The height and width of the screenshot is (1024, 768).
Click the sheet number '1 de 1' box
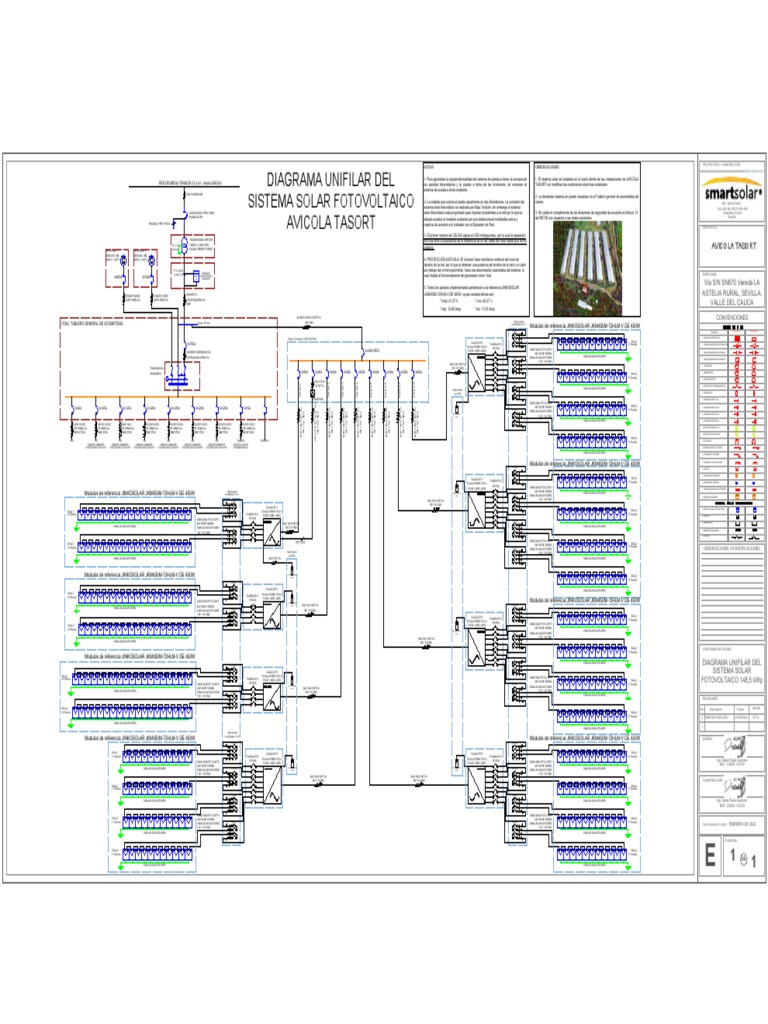tap(743, 857)
